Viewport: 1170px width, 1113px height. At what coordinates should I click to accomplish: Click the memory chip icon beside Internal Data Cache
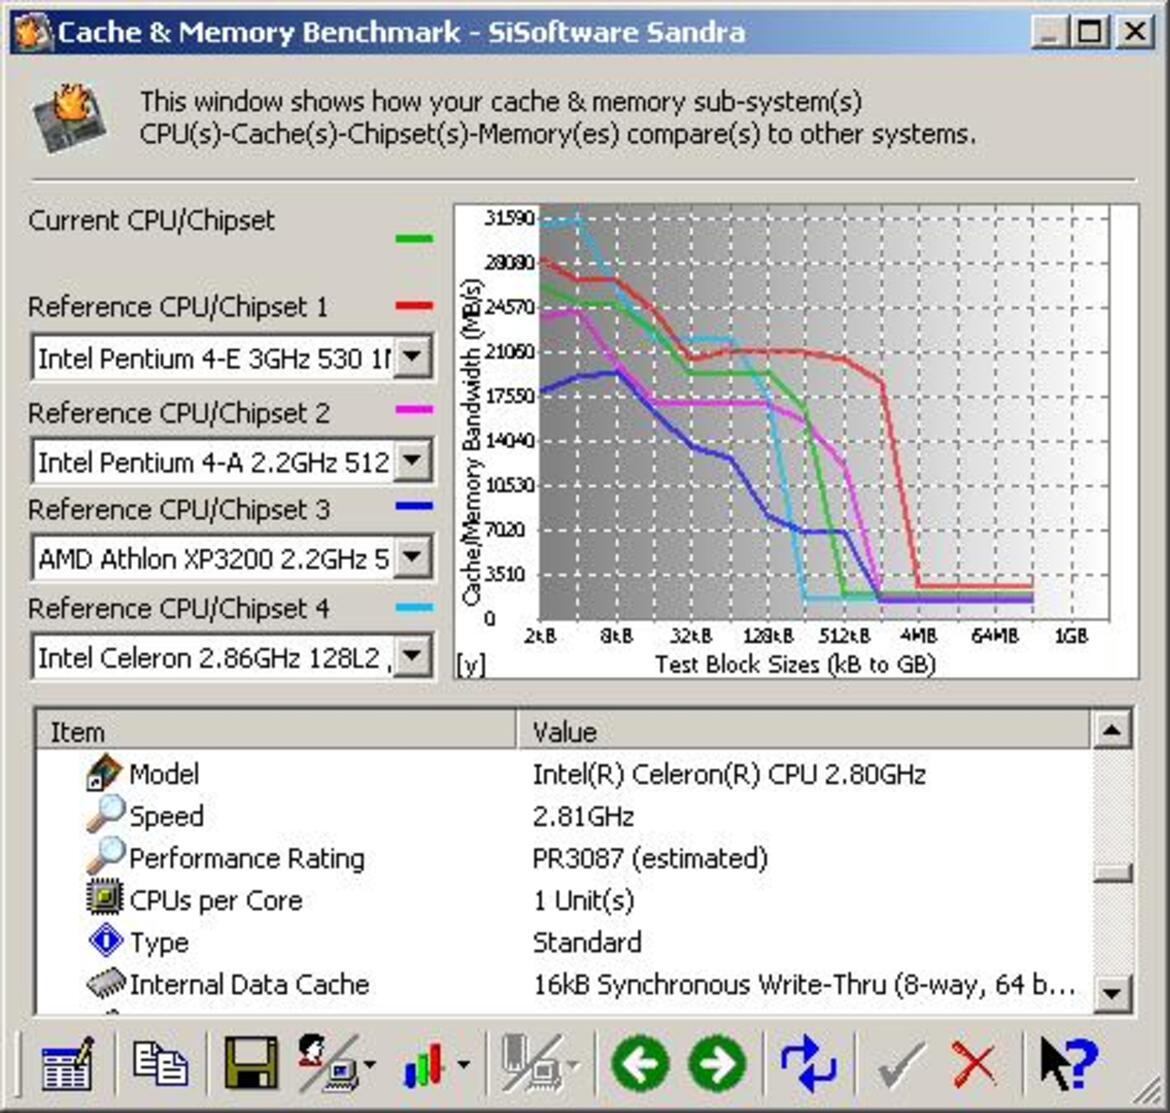(x=105, y=983)
